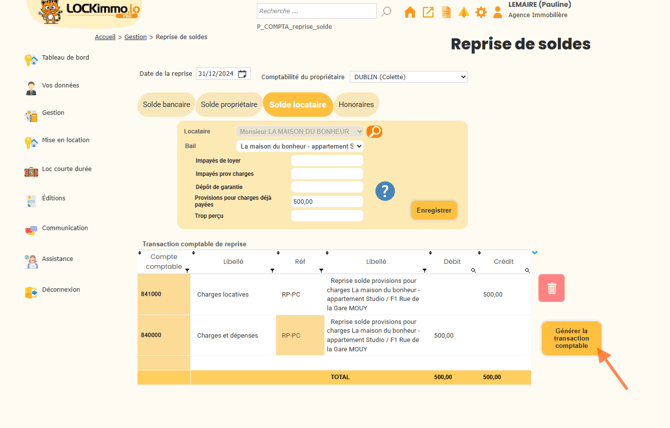Screen dimensions: 670x428
Task: Click the home icon in top toolbar
Action: (x=410, y=12)
